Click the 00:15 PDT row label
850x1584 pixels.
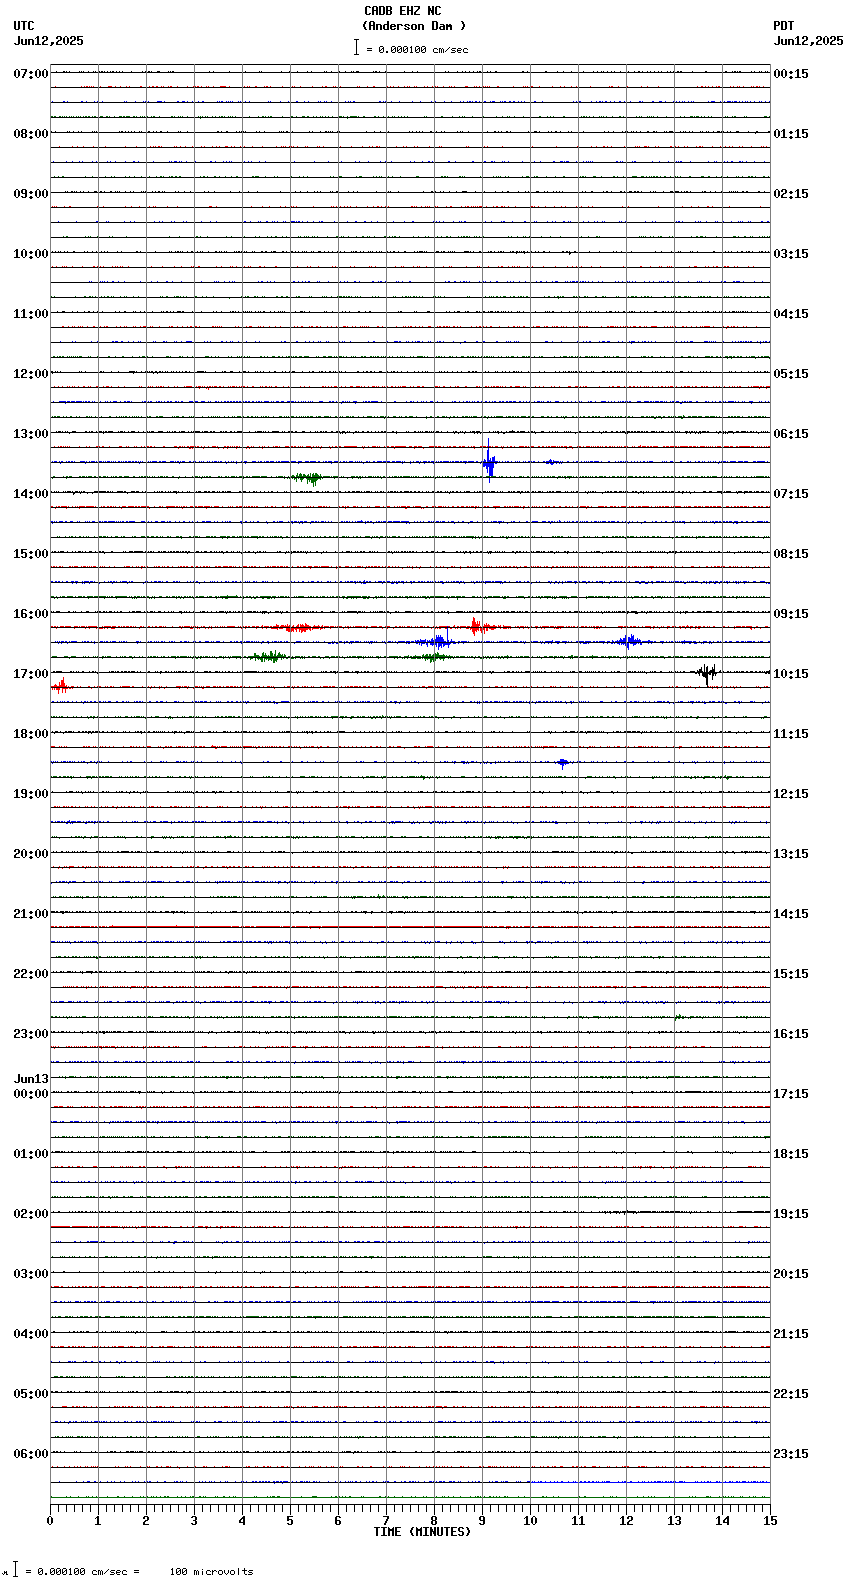(791, 74)
